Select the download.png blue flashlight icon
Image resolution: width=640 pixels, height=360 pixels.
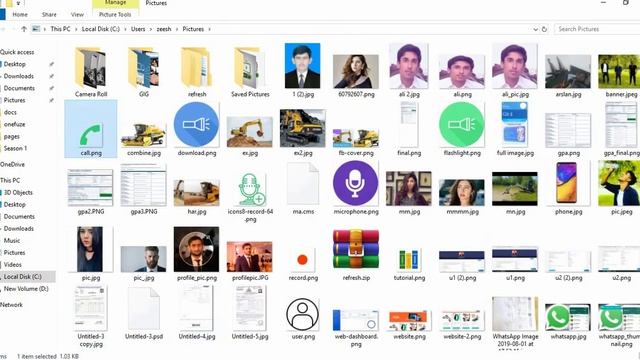197,129
